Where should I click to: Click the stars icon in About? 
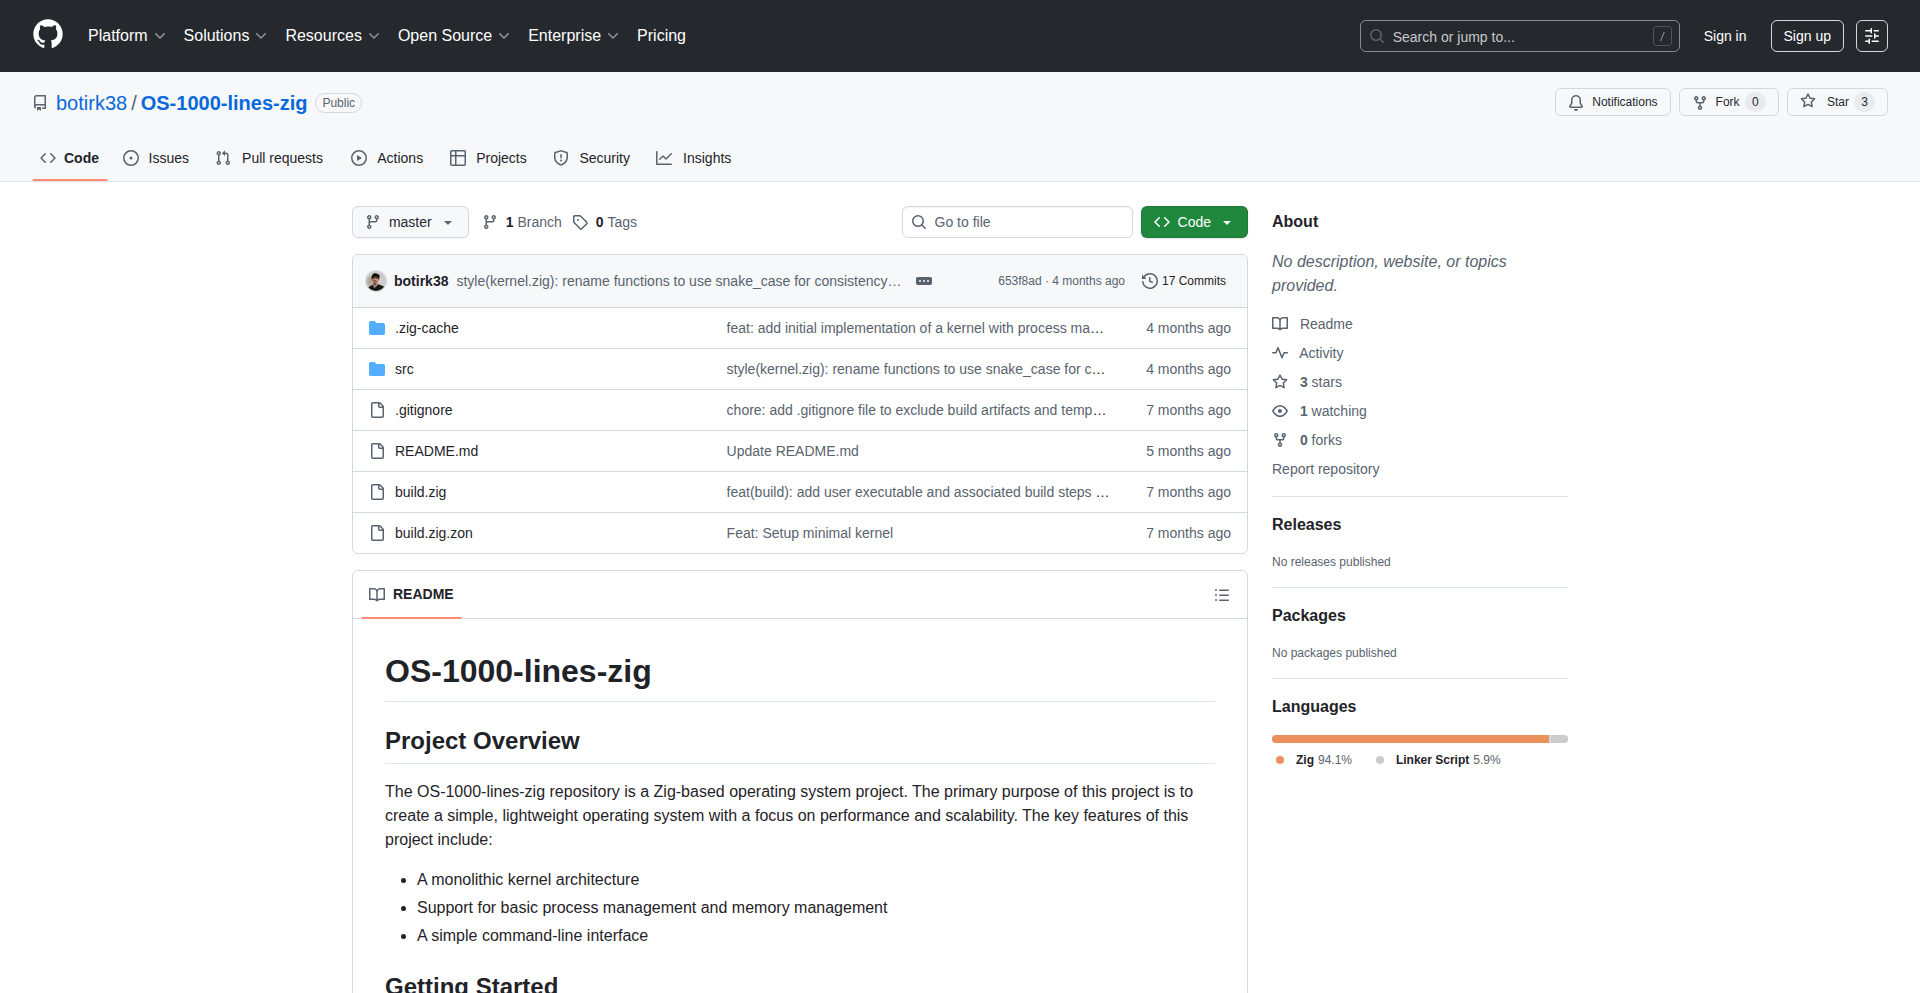point(1280,382)
